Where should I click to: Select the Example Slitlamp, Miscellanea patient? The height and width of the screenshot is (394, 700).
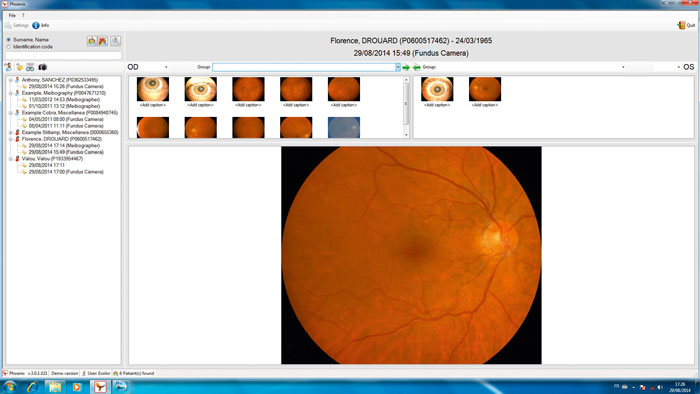[70, 133]
